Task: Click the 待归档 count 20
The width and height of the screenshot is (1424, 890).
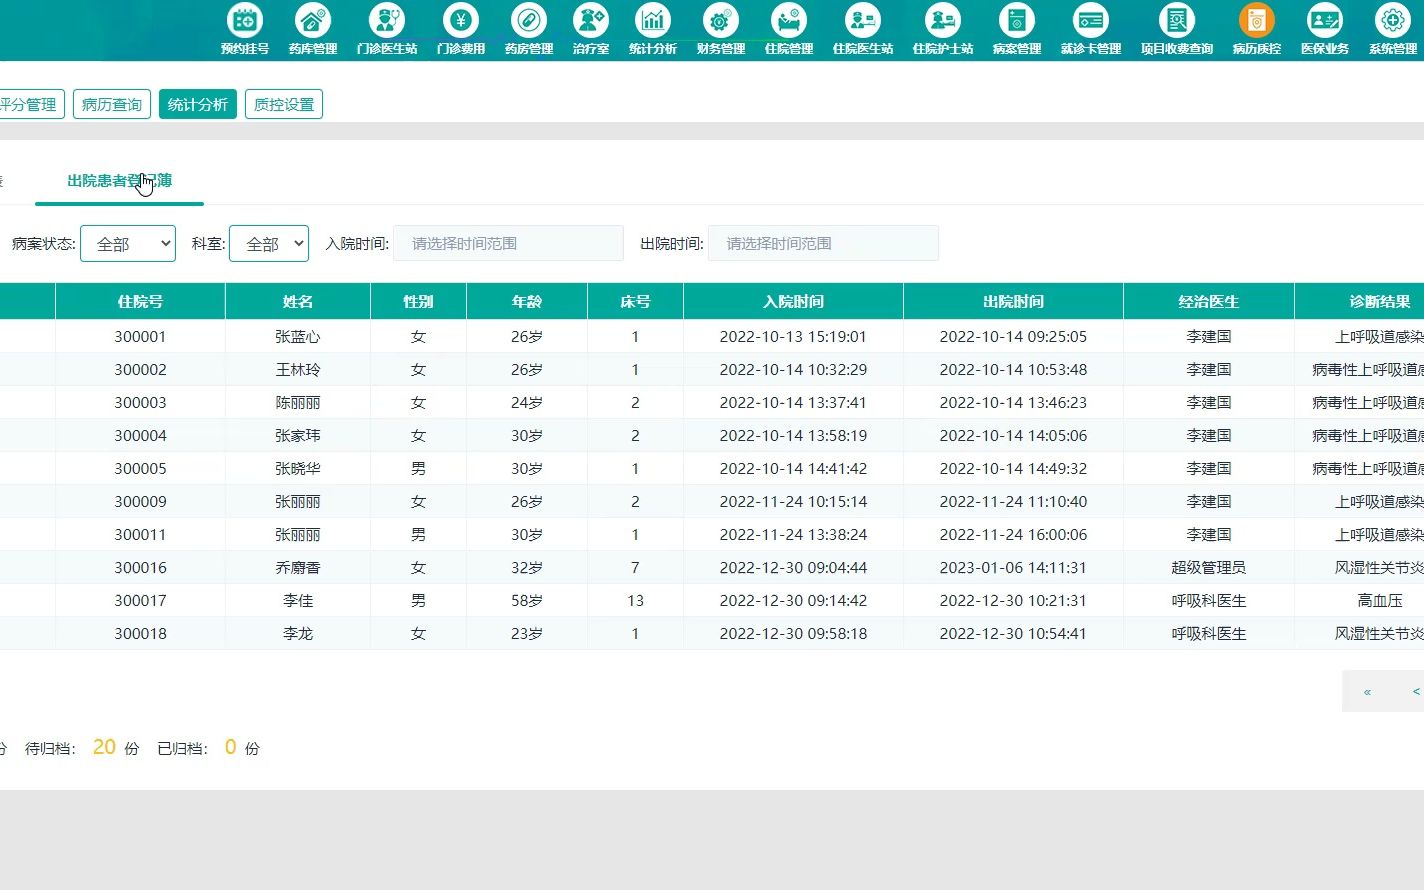Action: click(104, 747)
